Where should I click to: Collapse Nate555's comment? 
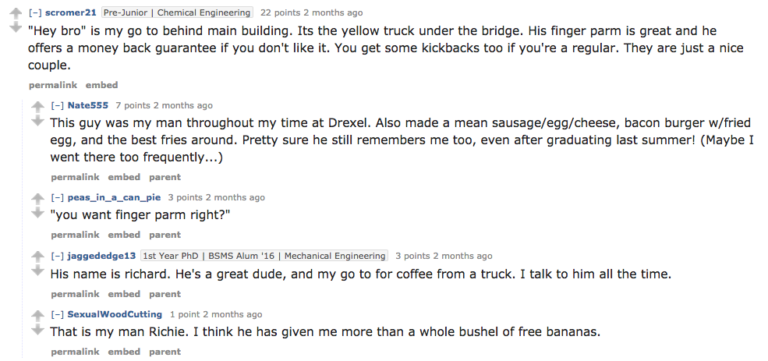57,105
